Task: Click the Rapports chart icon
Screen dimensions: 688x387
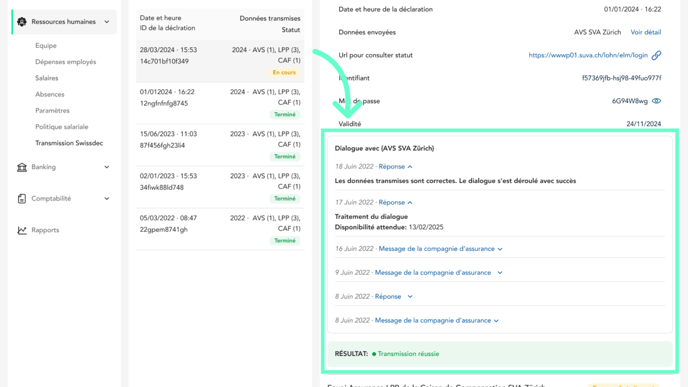Action: 22,230
